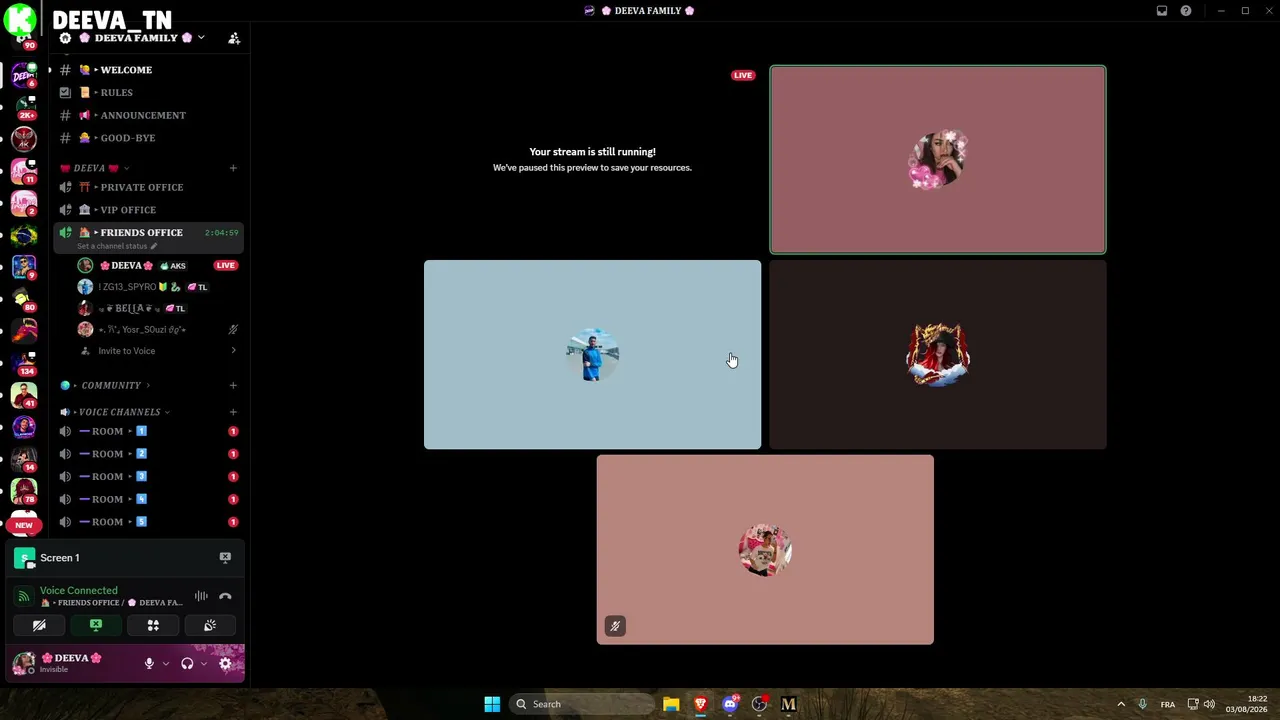Stop streaming with the Screen 1 stop icon

click(x=225, y=558)
